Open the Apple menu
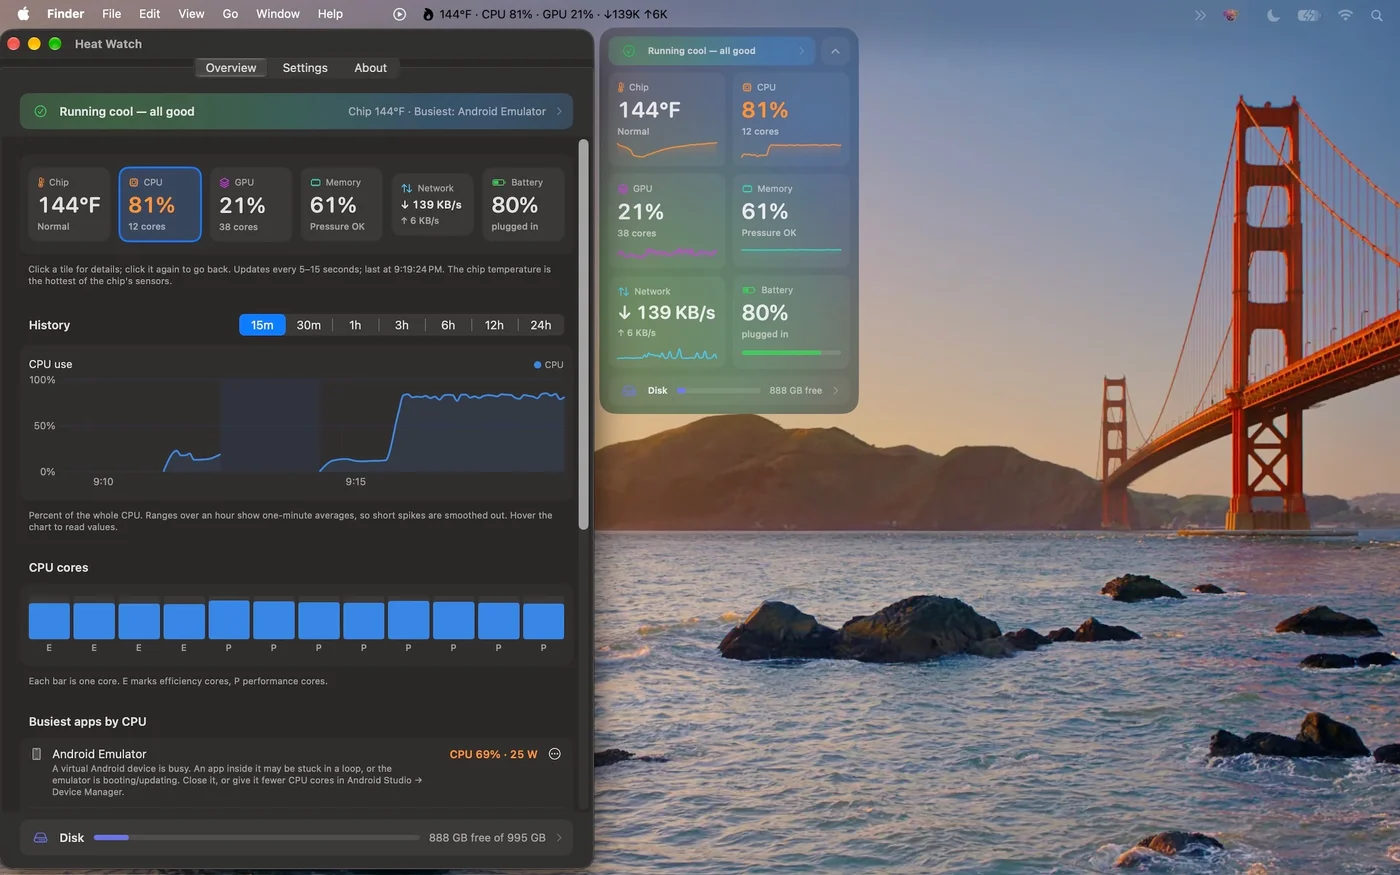This screenshot has width=1400, height=875. (x=23, y=14)
